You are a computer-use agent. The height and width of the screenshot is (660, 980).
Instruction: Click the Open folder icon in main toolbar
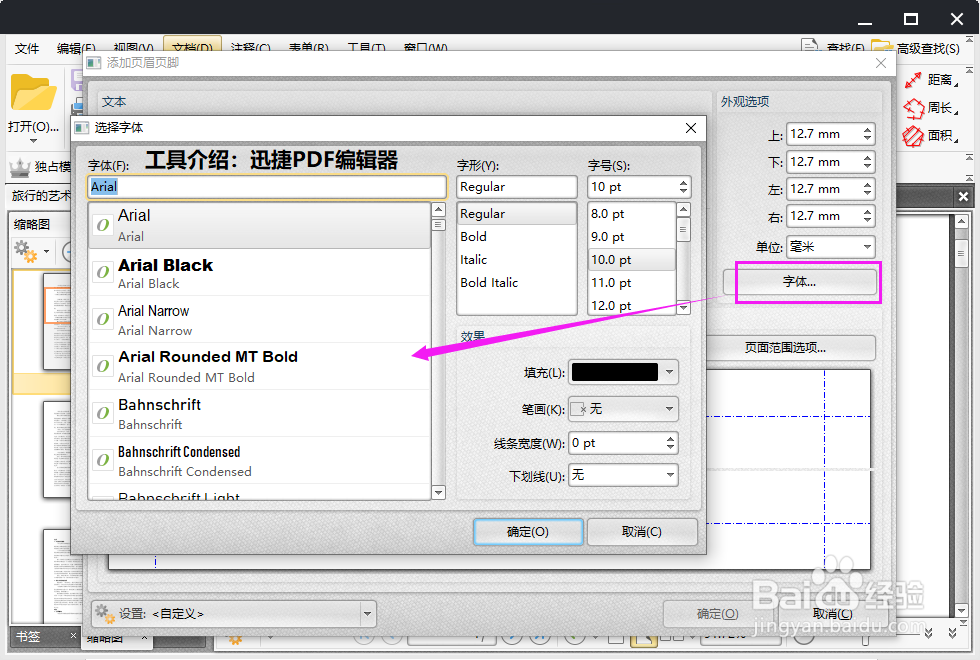point(33,92)
